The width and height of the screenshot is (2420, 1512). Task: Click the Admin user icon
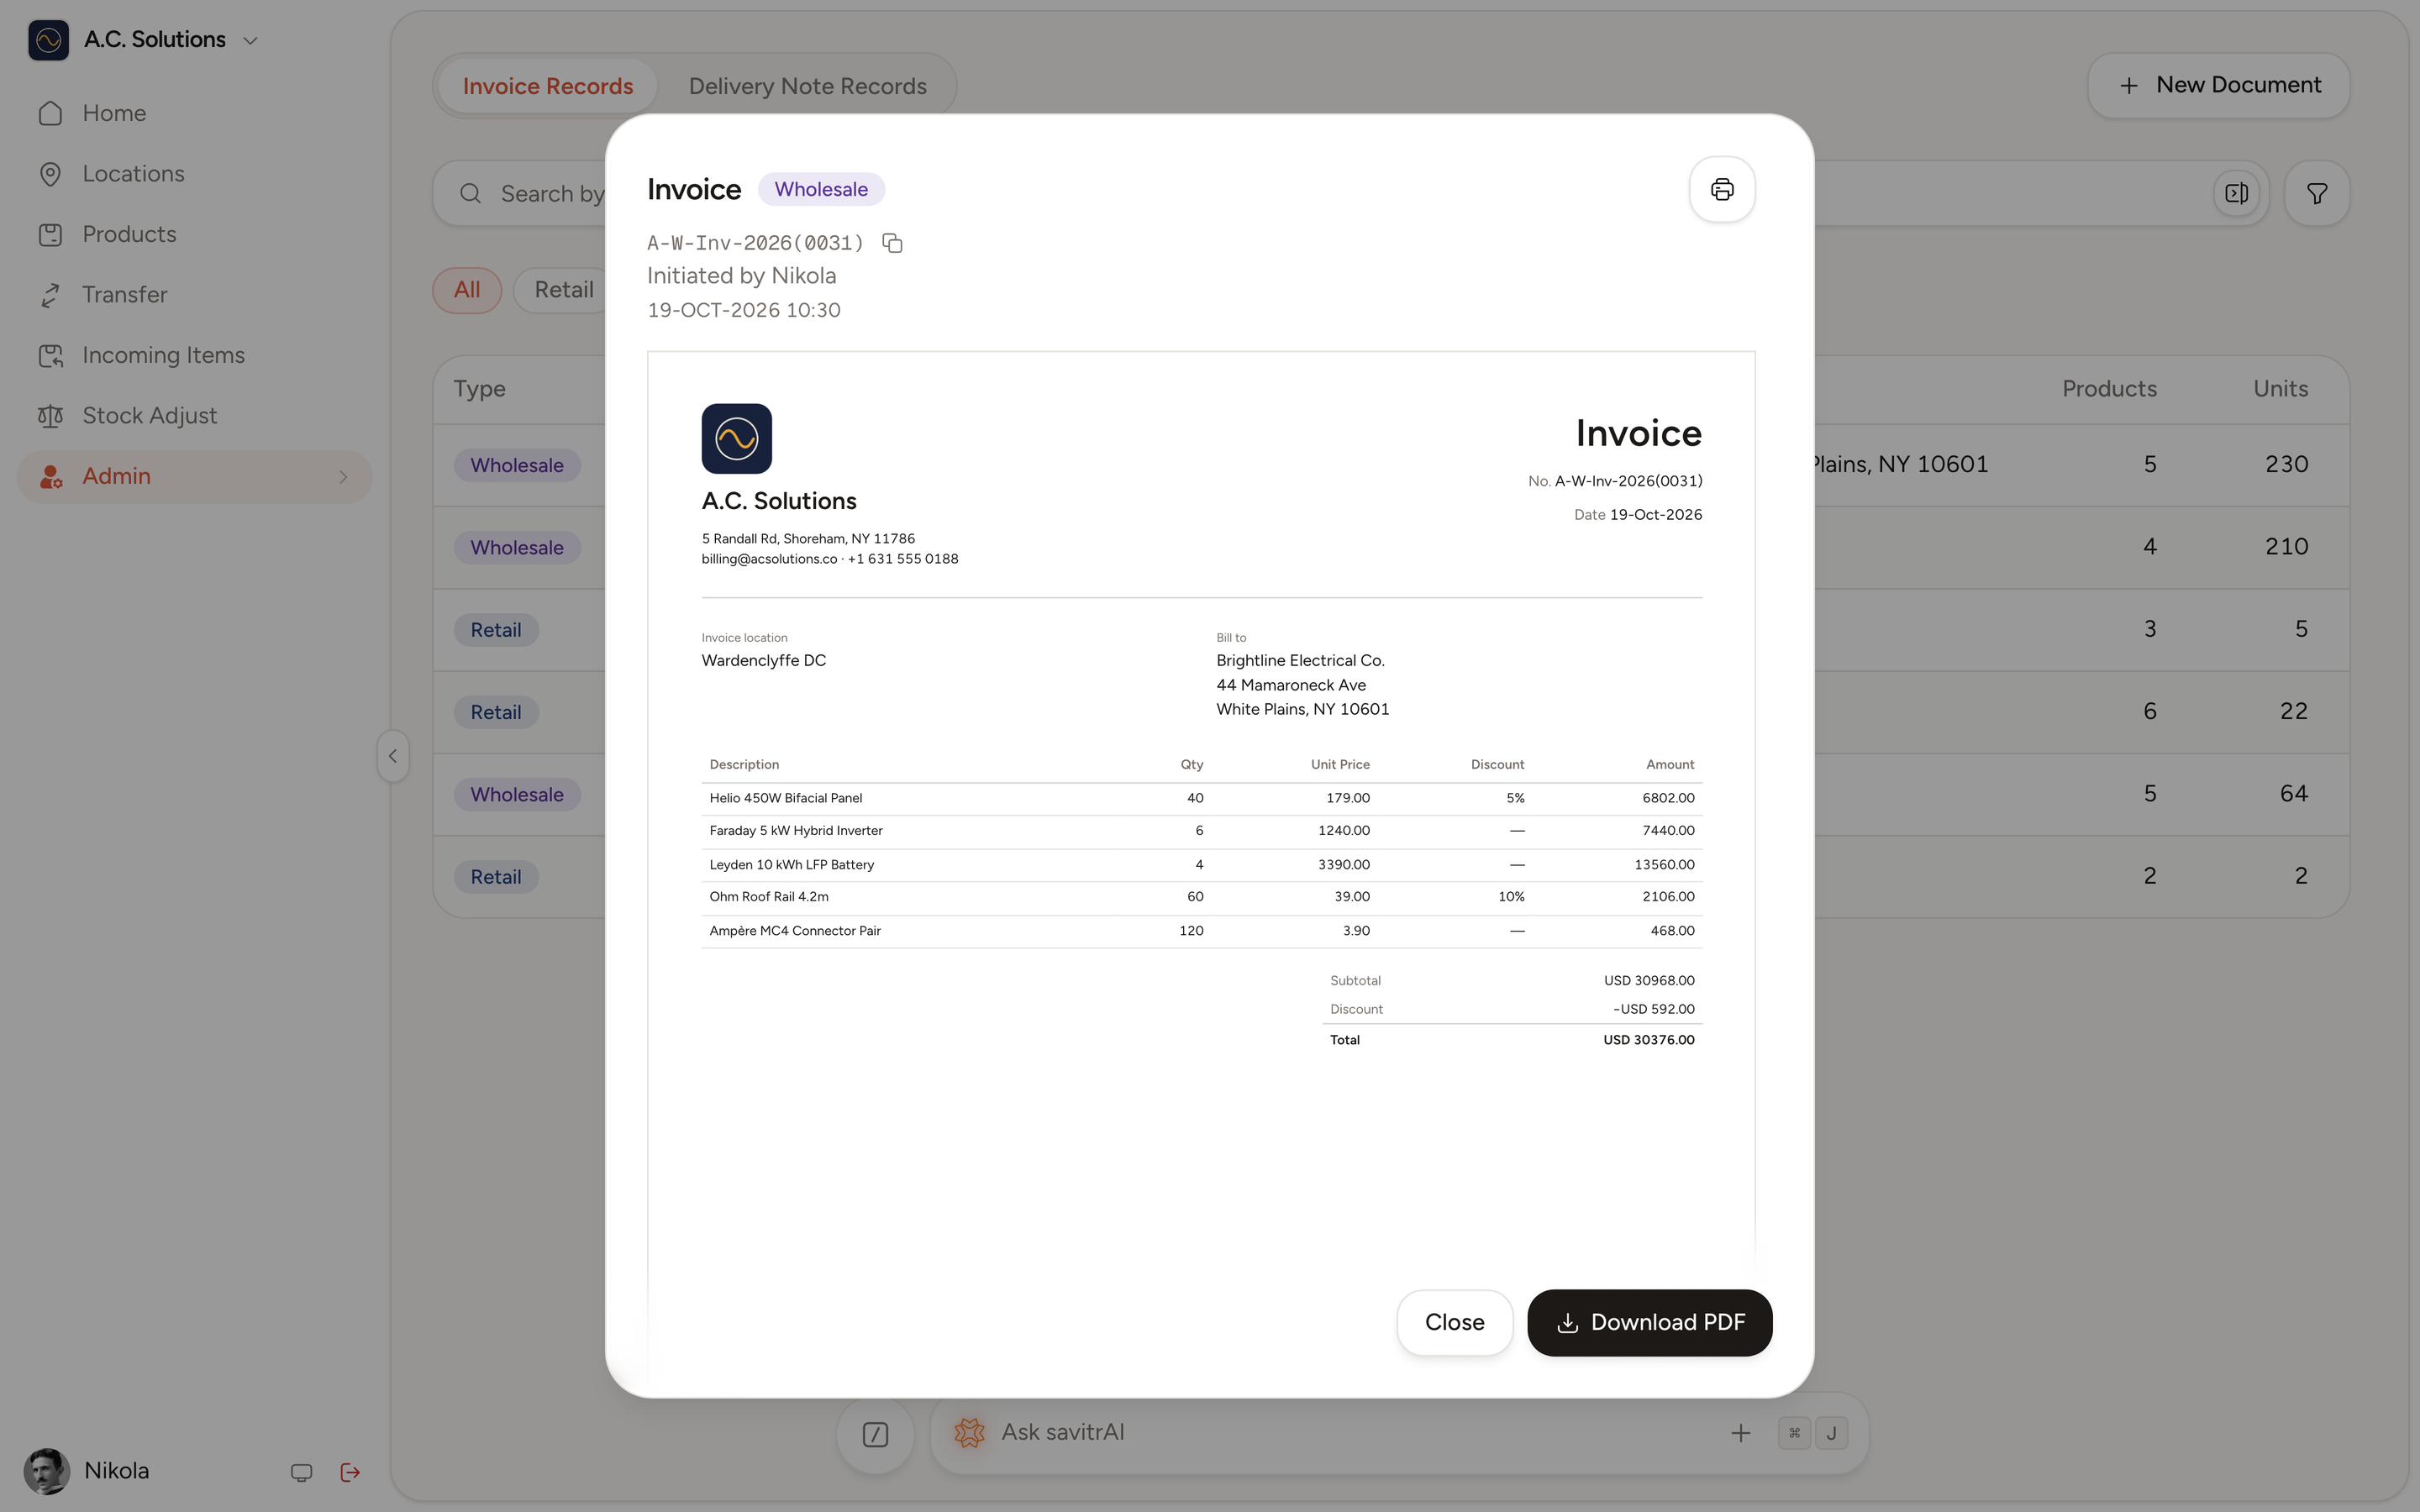(x=50, y=476)
